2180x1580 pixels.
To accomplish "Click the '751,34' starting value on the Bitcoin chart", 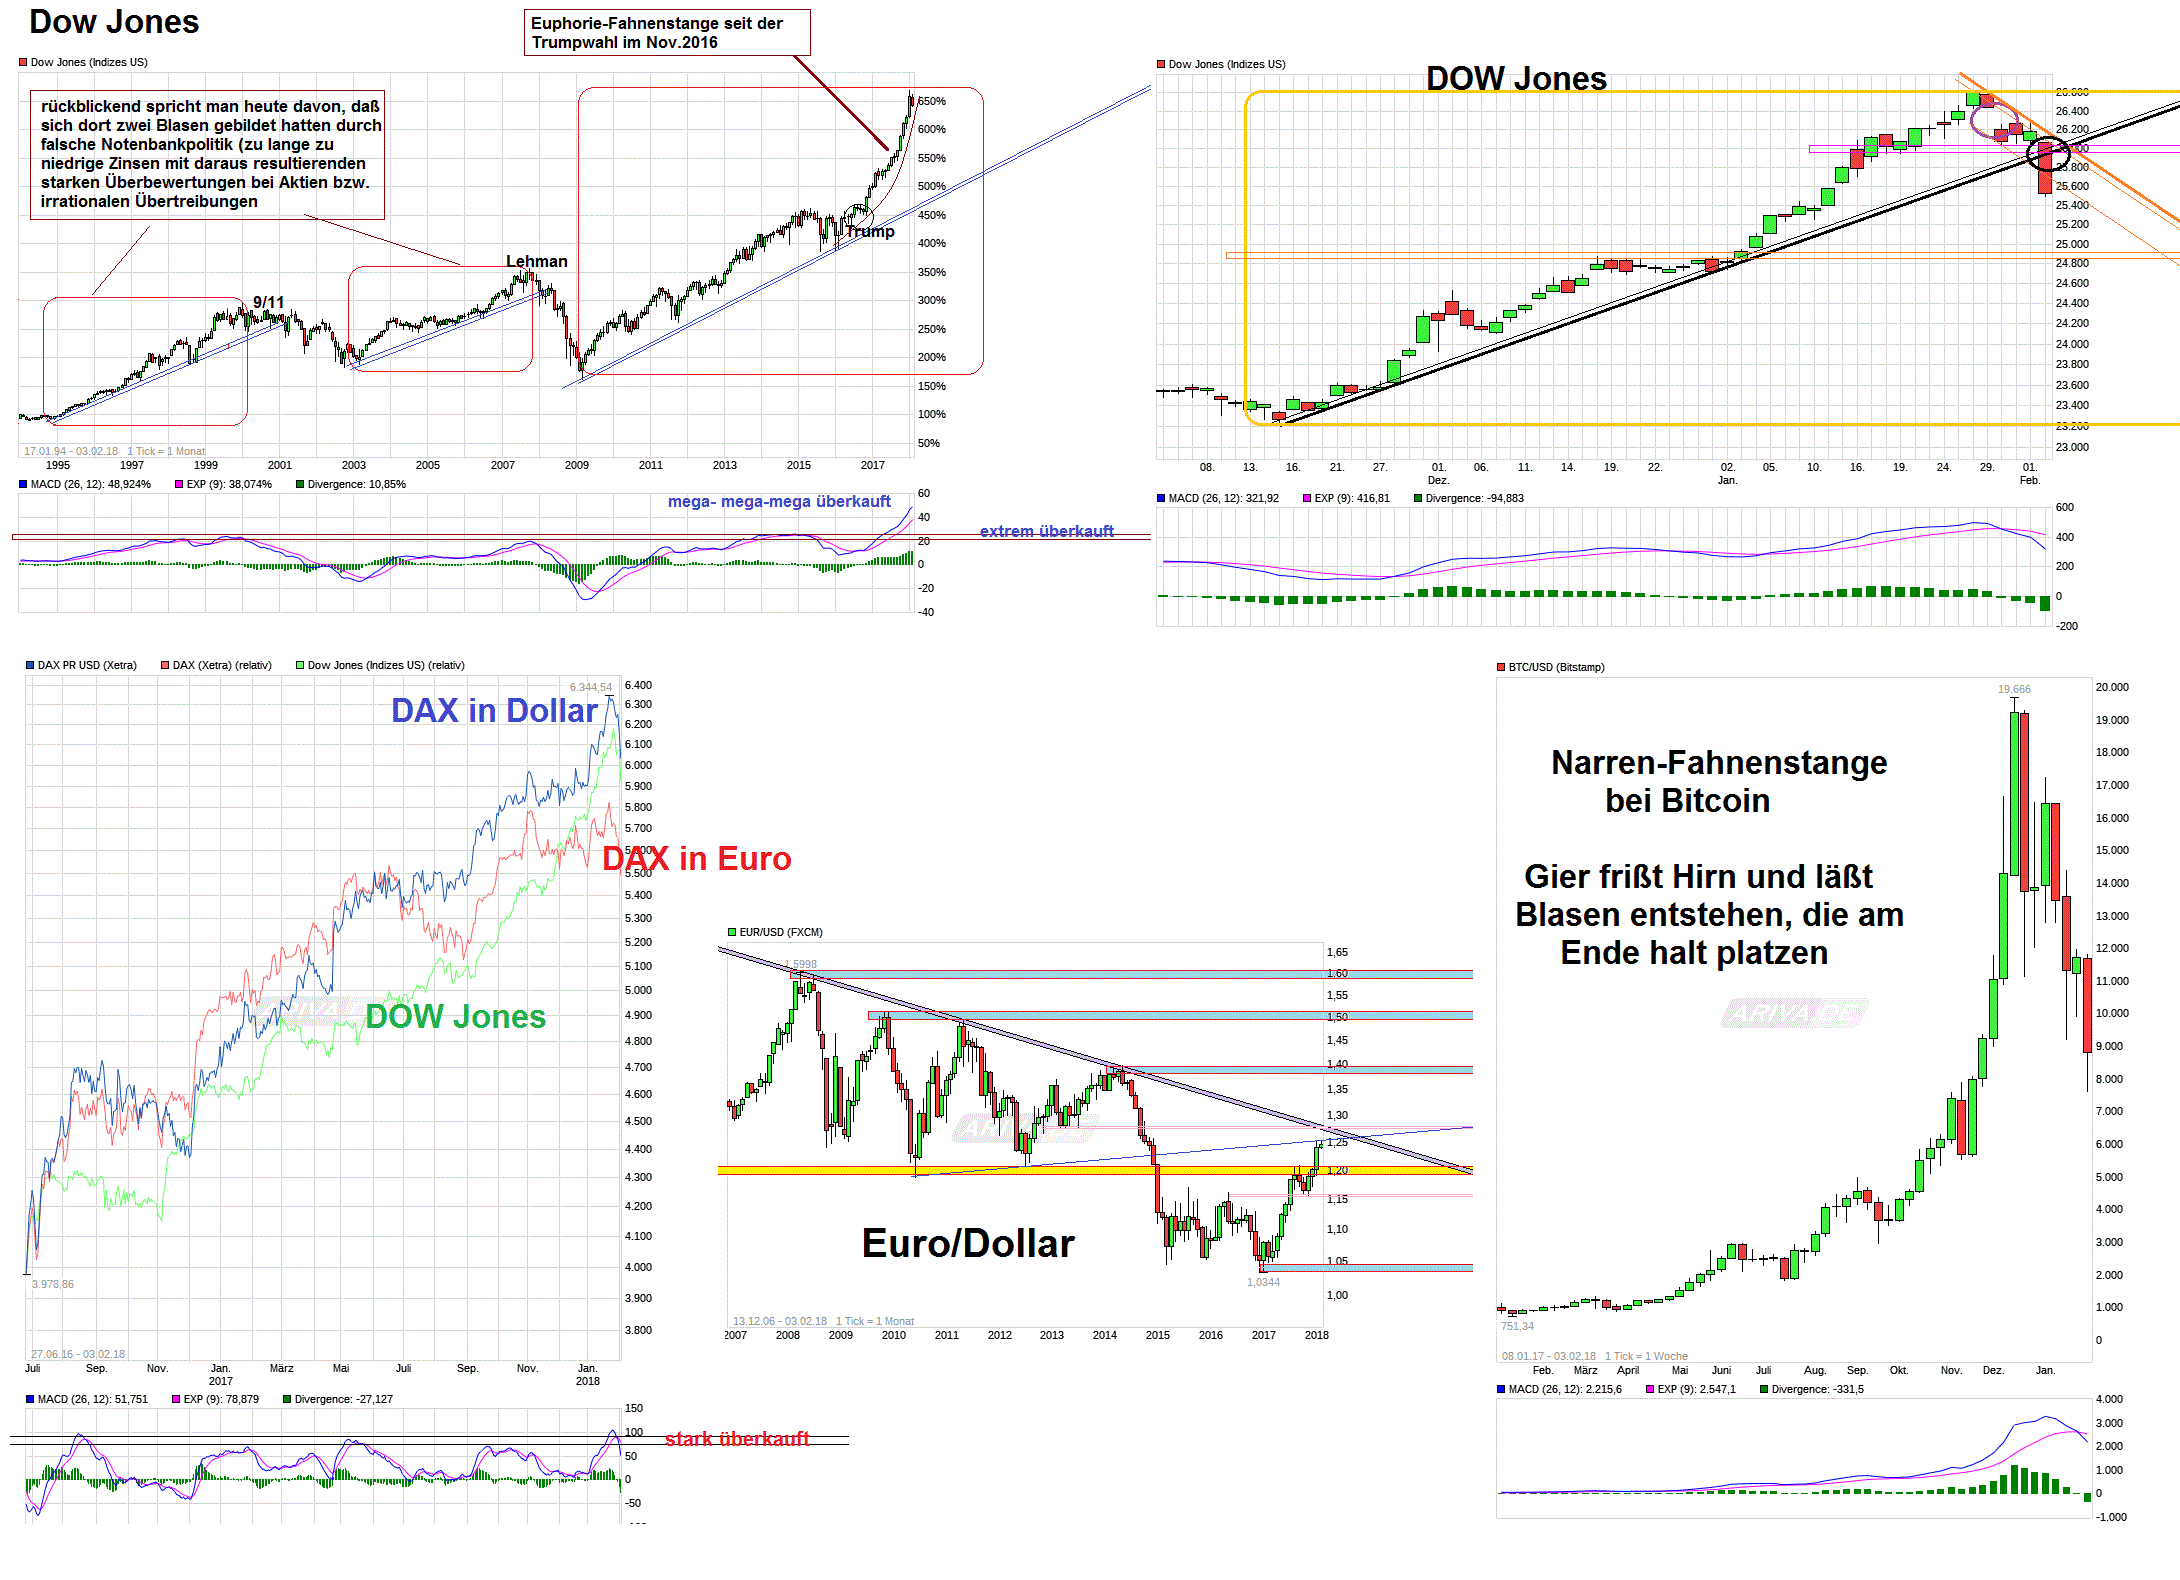I will point(1517,1326).
